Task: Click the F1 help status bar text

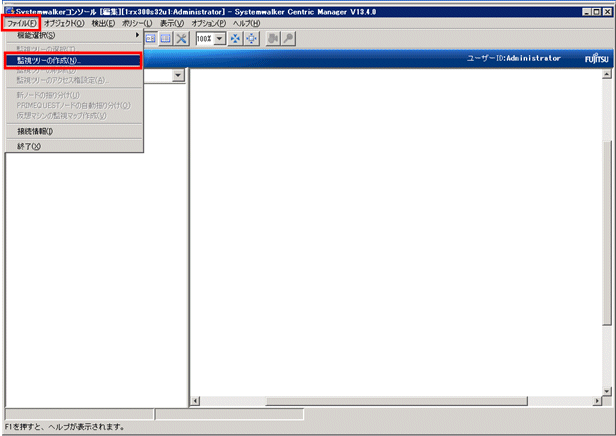Action: click(x=65, y=427)
